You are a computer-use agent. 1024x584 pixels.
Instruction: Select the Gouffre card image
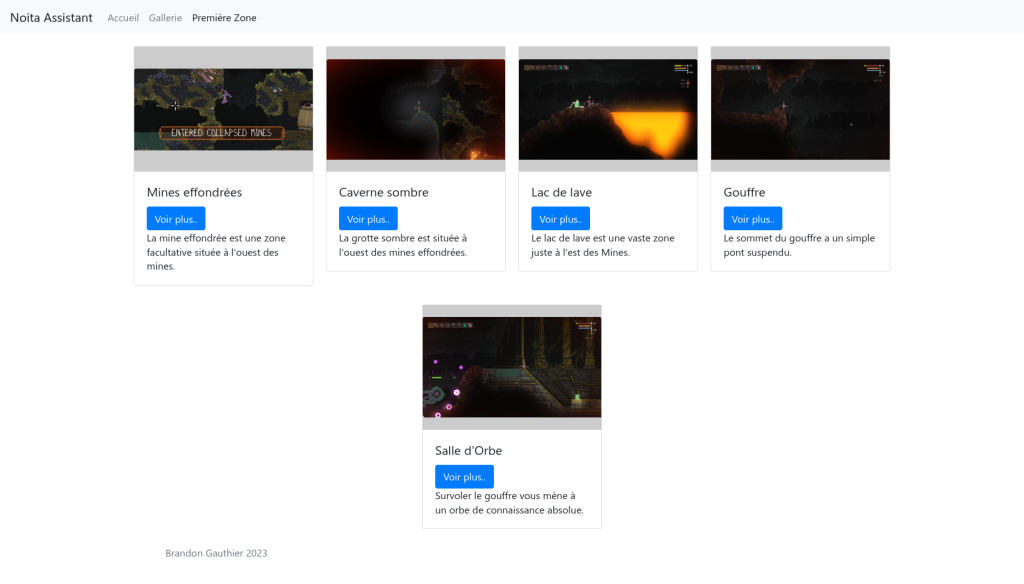(x=799, y=109)
